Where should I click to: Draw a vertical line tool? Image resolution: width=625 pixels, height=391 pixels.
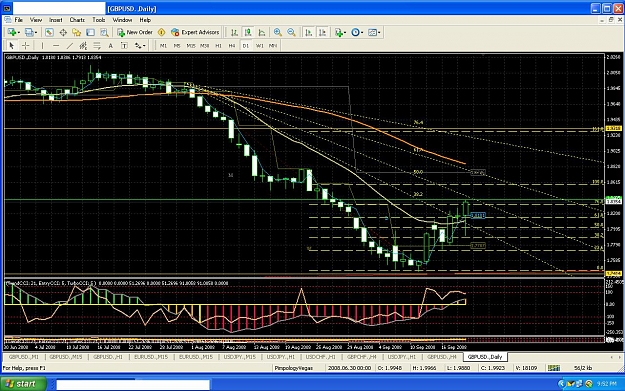point(42,46)
